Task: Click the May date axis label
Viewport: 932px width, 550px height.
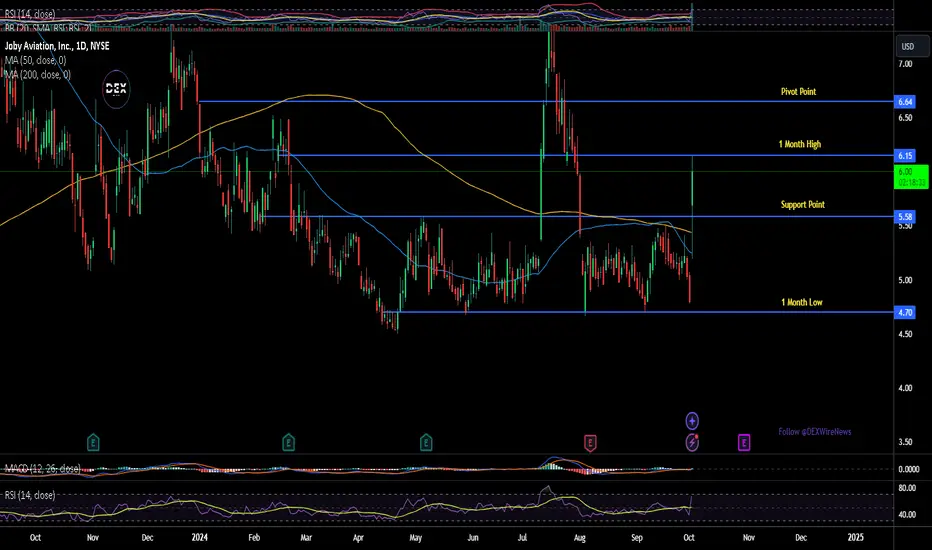Action: 415,538
